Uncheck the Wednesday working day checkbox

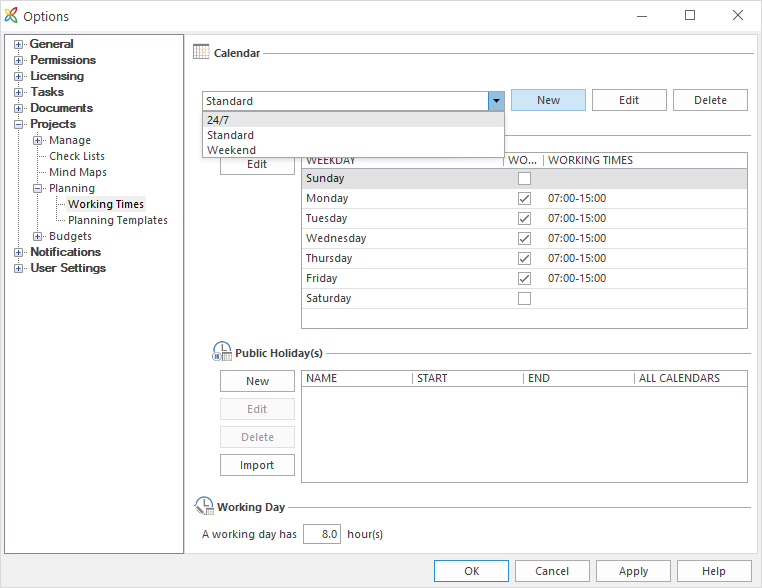coord(524,238)
